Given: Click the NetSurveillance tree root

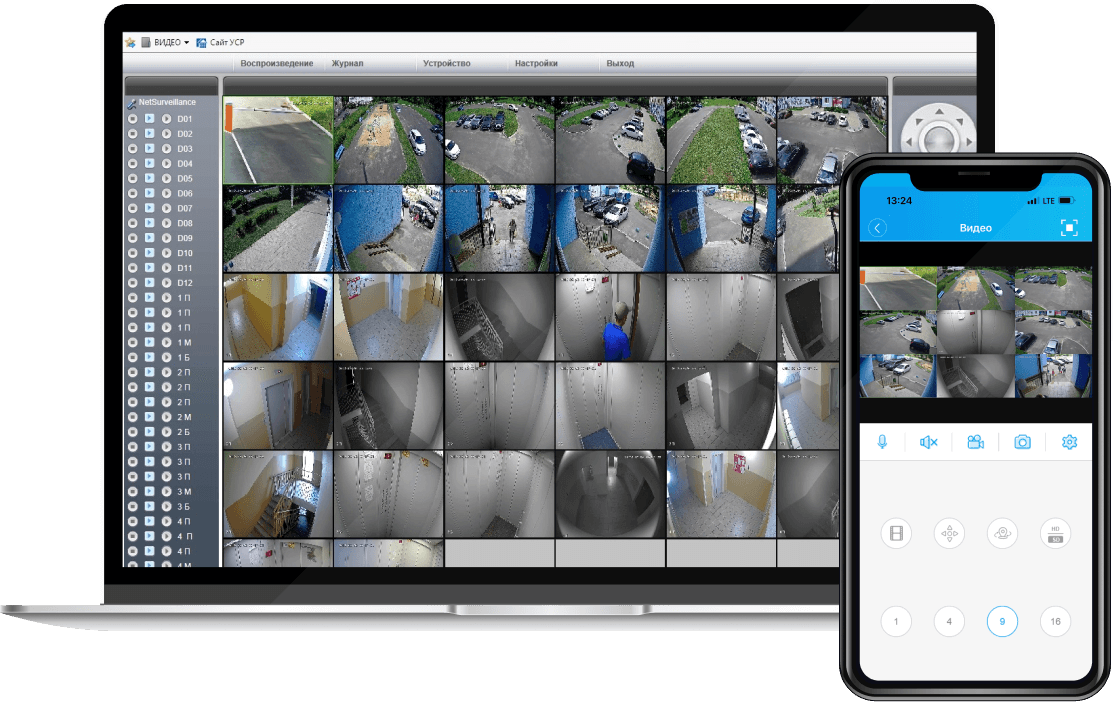Looking at the screenshot, I should (x=166, y=102).
